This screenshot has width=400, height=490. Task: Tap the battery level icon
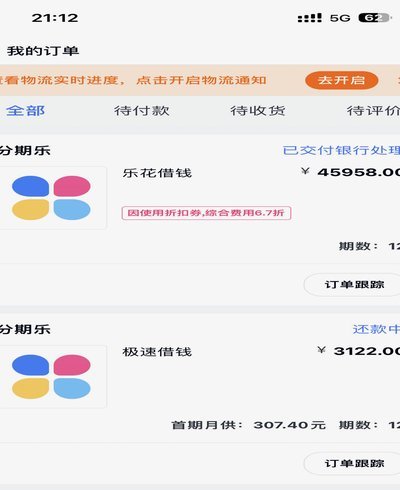(374, 18)
